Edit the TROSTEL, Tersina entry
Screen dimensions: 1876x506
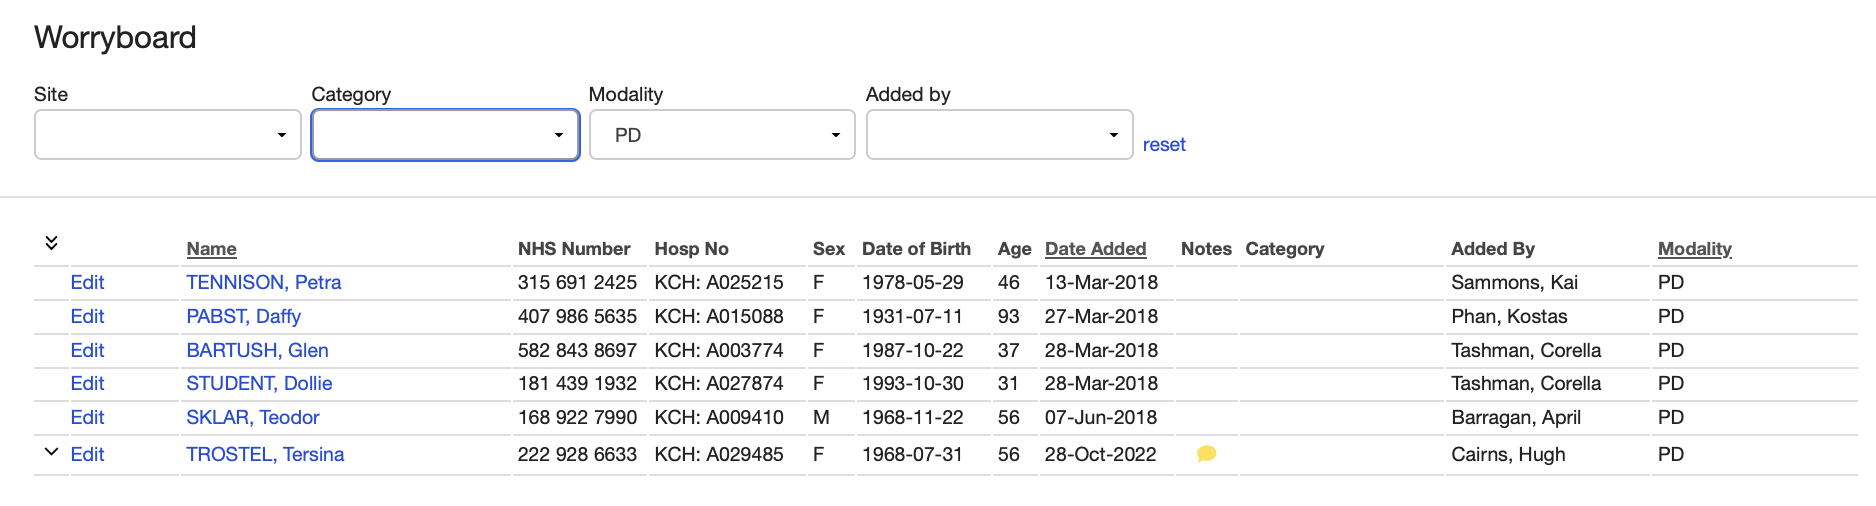pos(87,455)
